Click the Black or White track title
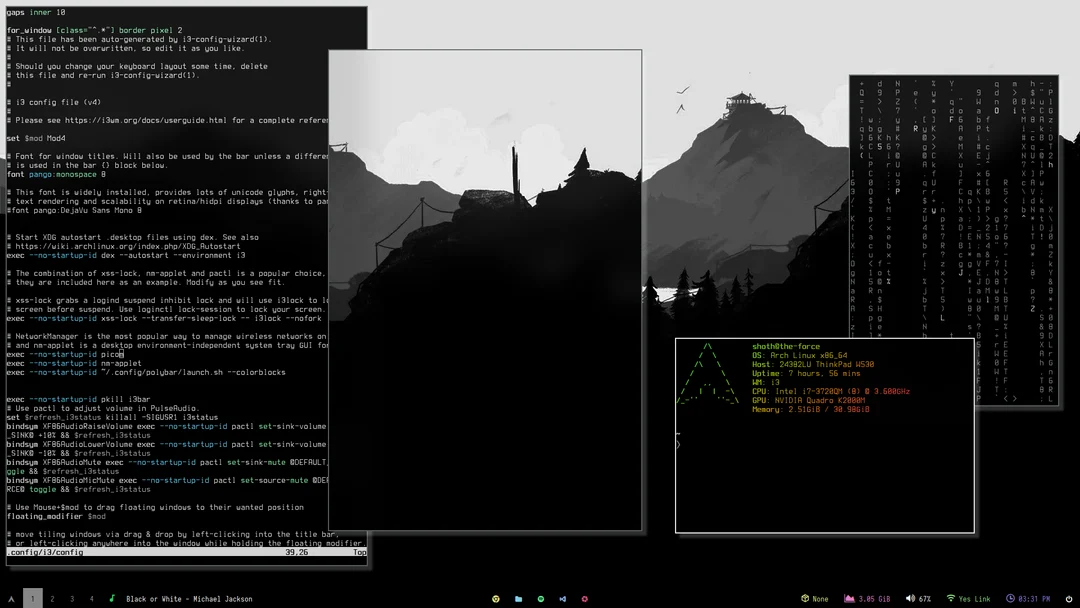 tap(190, 598)
